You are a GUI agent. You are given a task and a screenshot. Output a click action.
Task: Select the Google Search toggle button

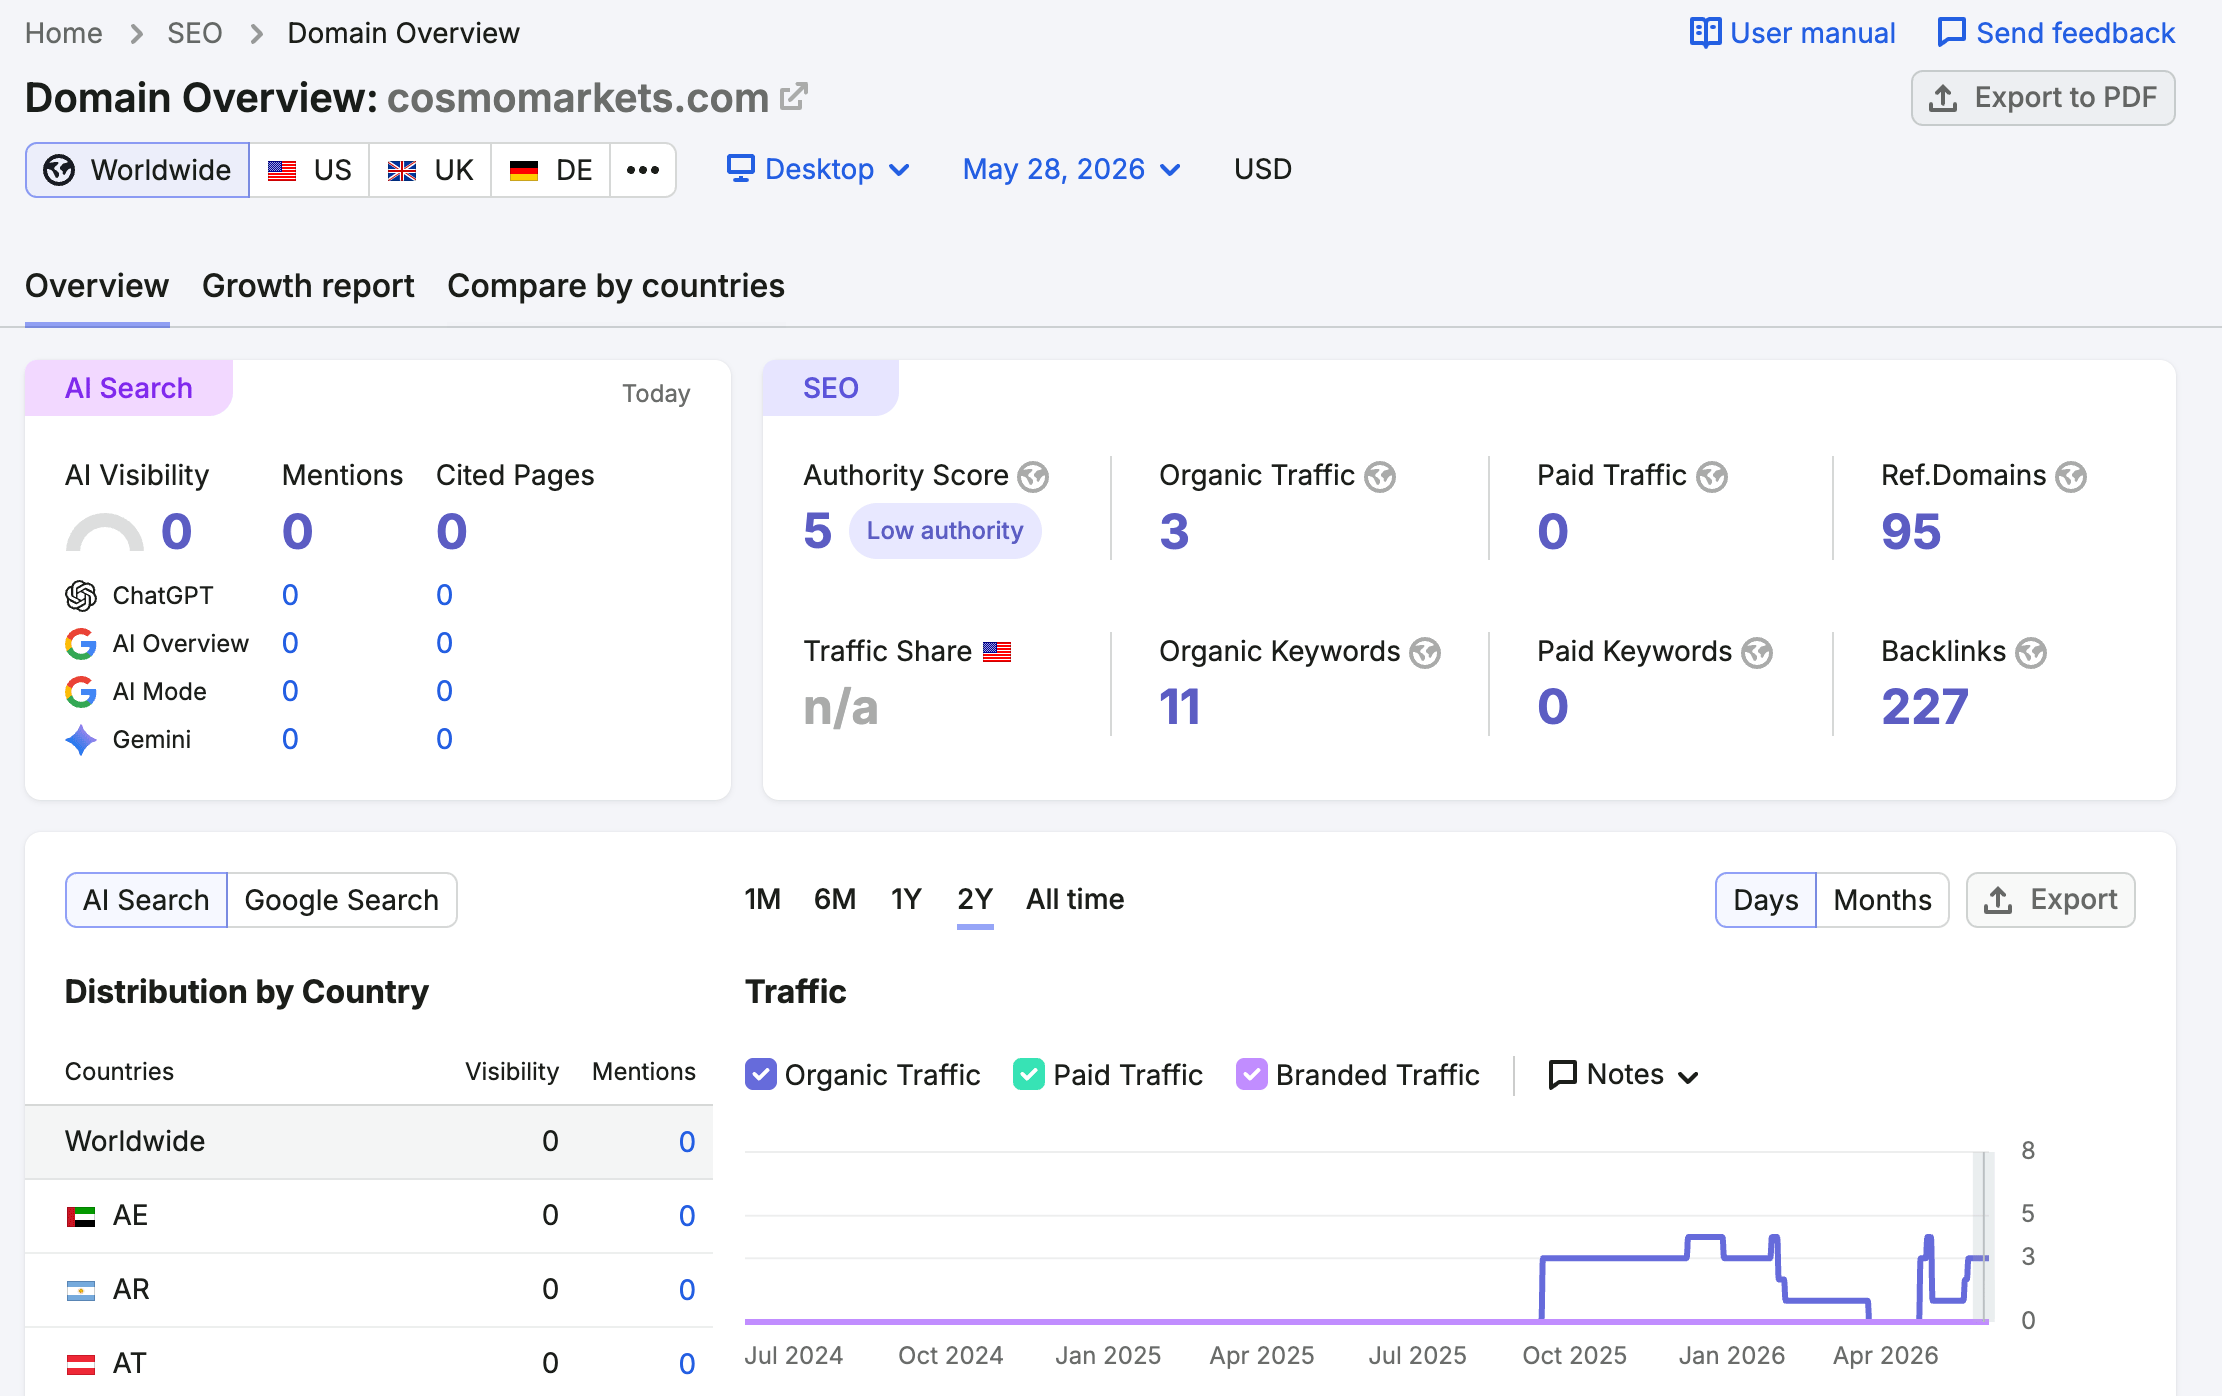coord(342,900)
